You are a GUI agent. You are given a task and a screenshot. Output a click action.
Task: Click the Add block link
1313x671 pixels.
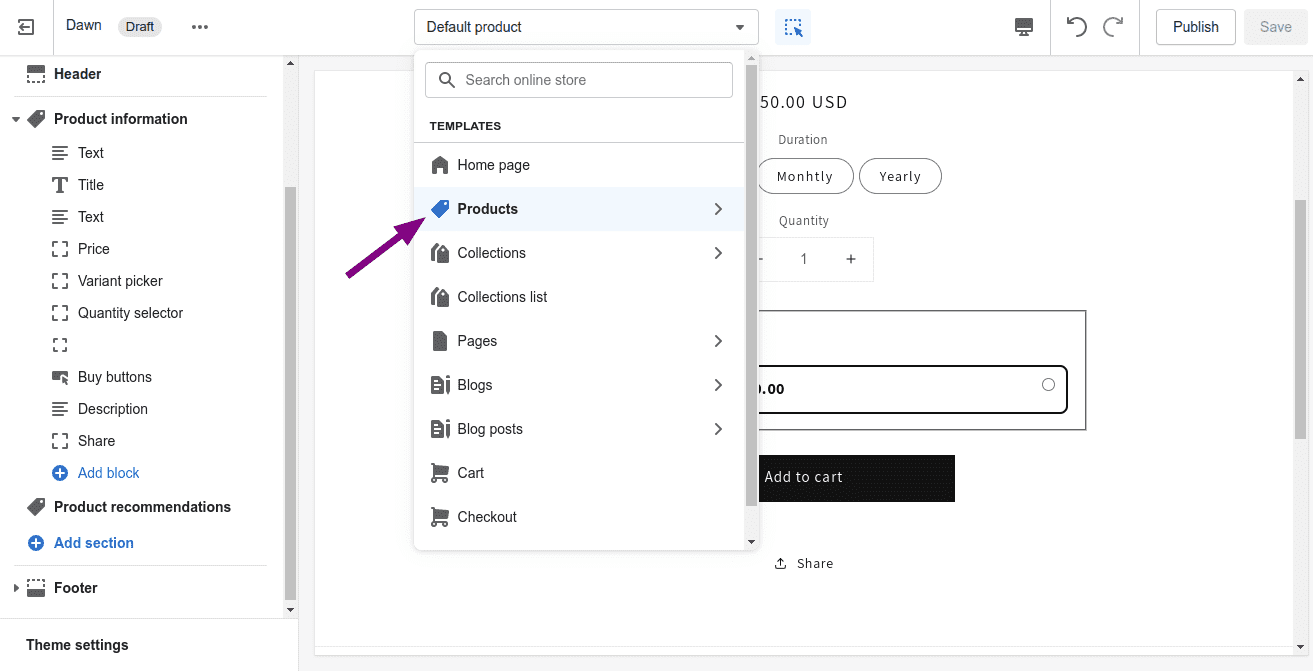108,473
